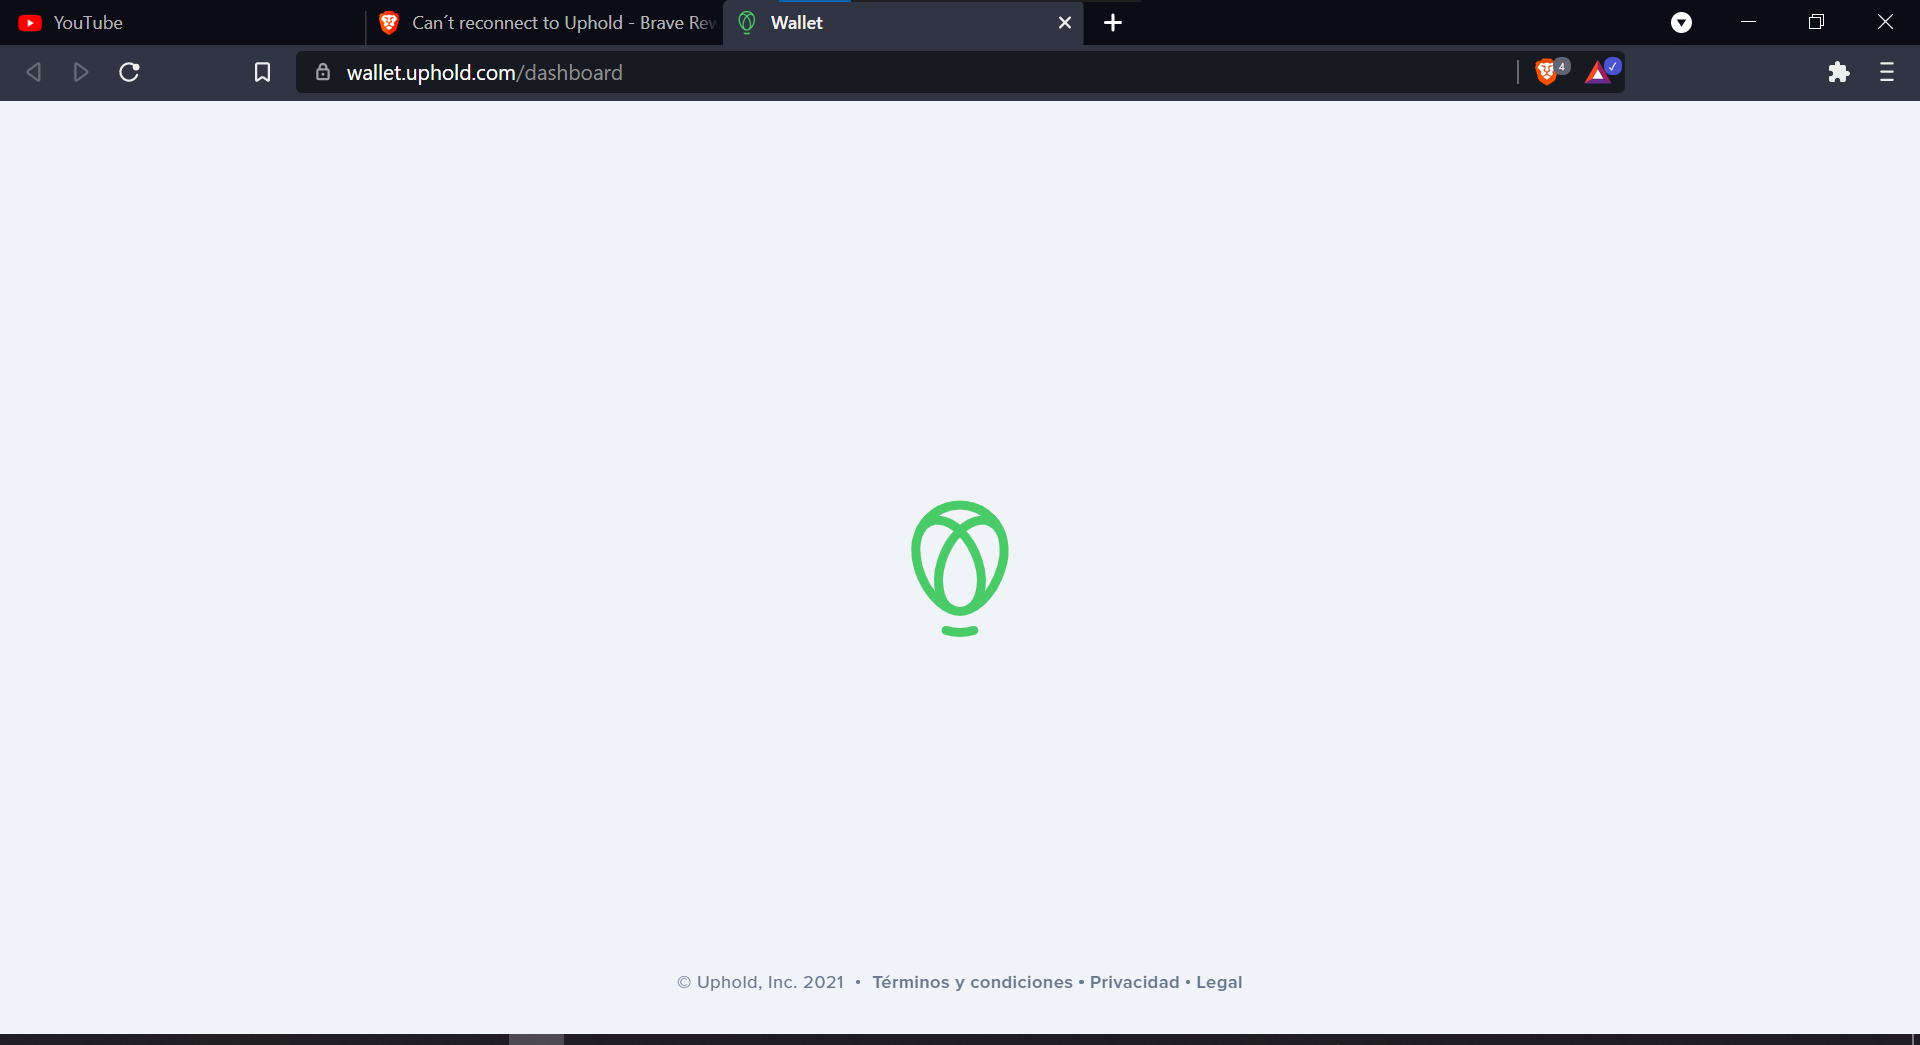Screen dimensions: 1920x1045
Task: Open the extensions puzzle menu
Action: tap(1838, 72)
